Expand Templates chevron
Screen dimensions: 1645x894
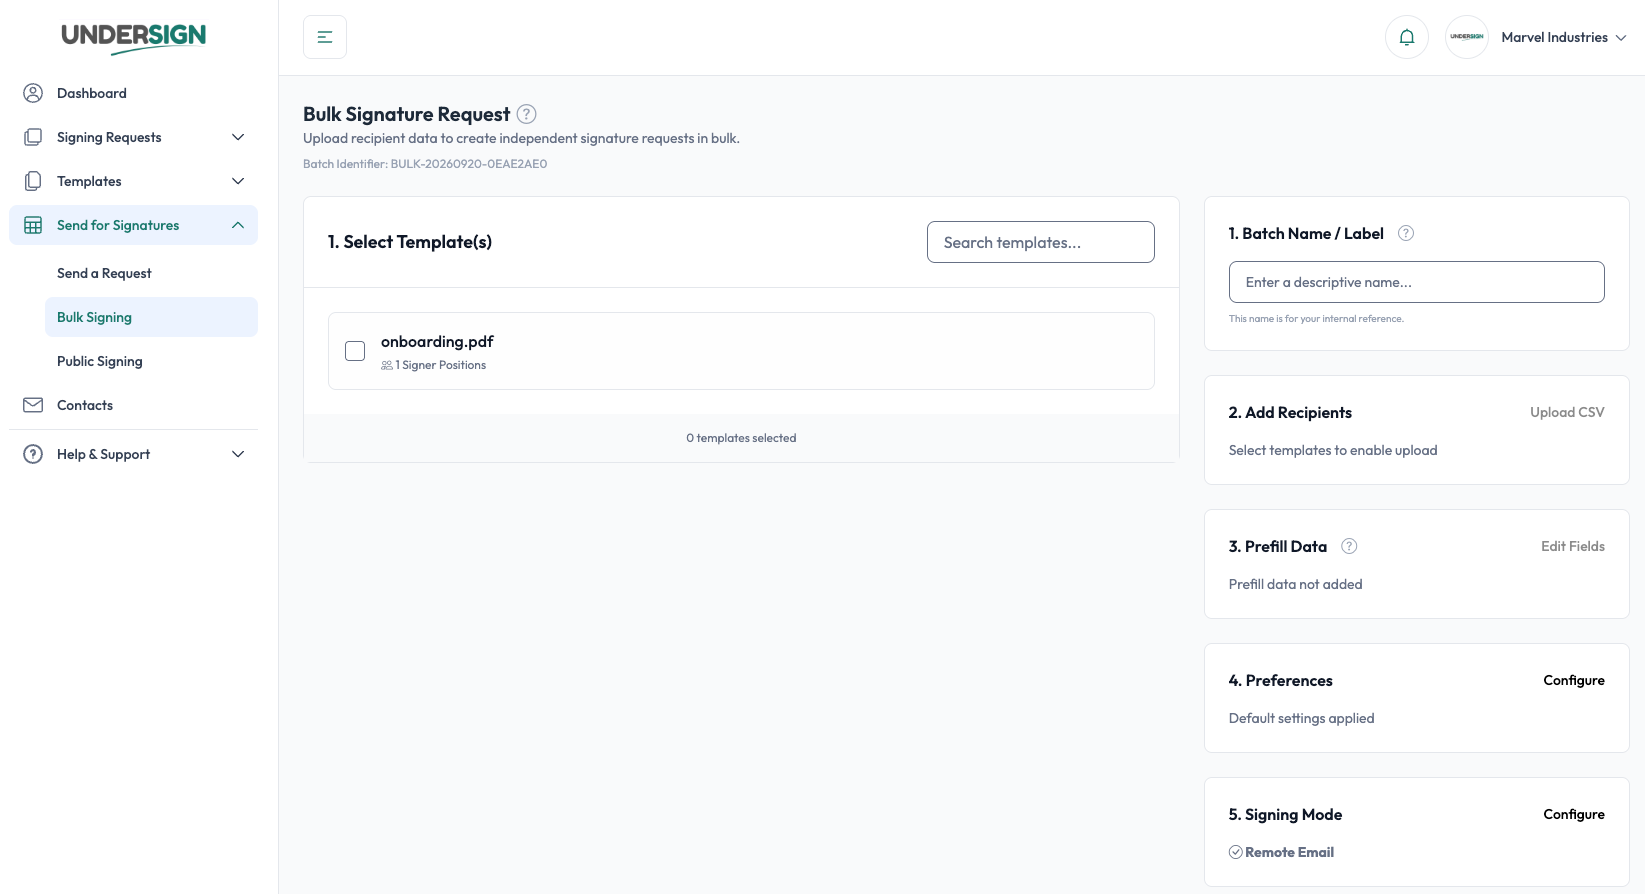[238, 181]
